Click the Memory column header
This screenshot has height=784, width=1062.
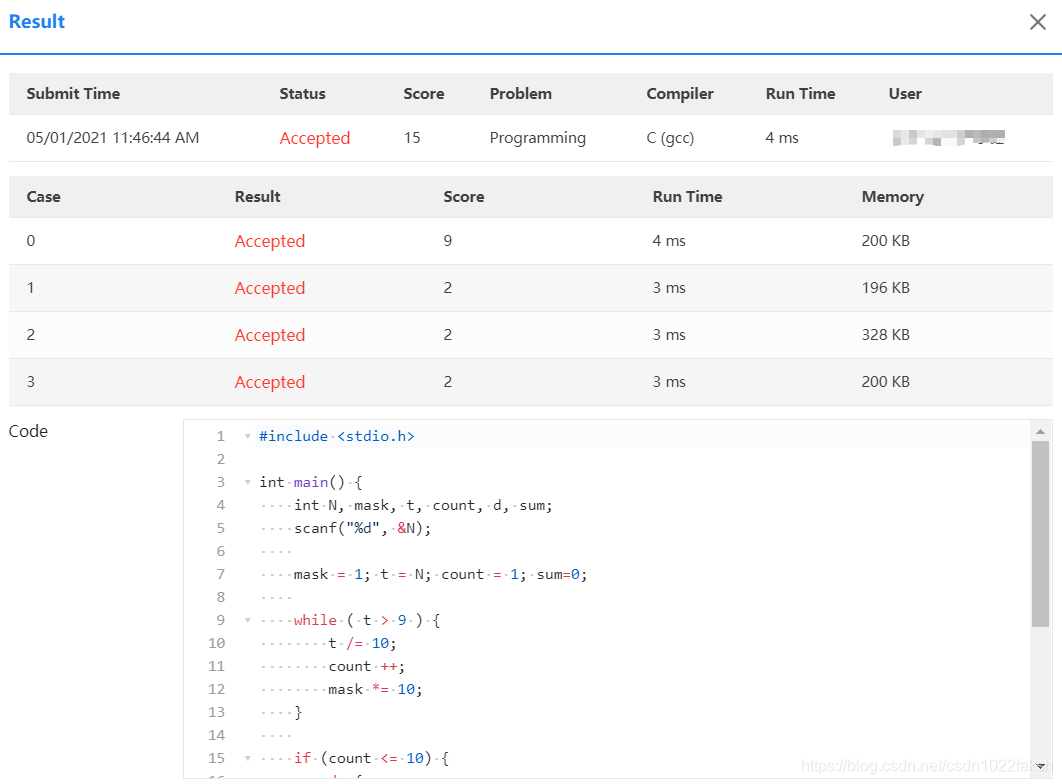(x=892, y=196)
